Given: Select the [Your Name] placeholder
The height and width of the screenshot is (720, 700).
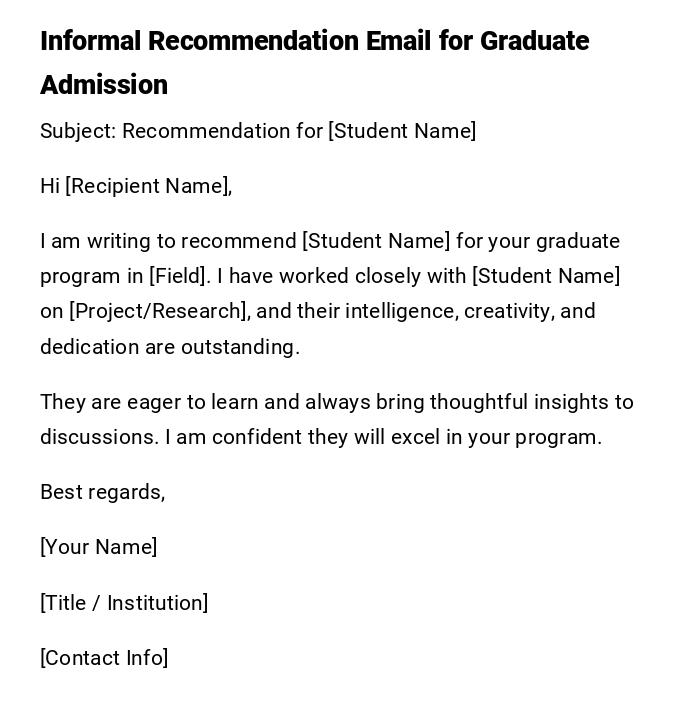Looking at the screenshot, I should (98, 547).
